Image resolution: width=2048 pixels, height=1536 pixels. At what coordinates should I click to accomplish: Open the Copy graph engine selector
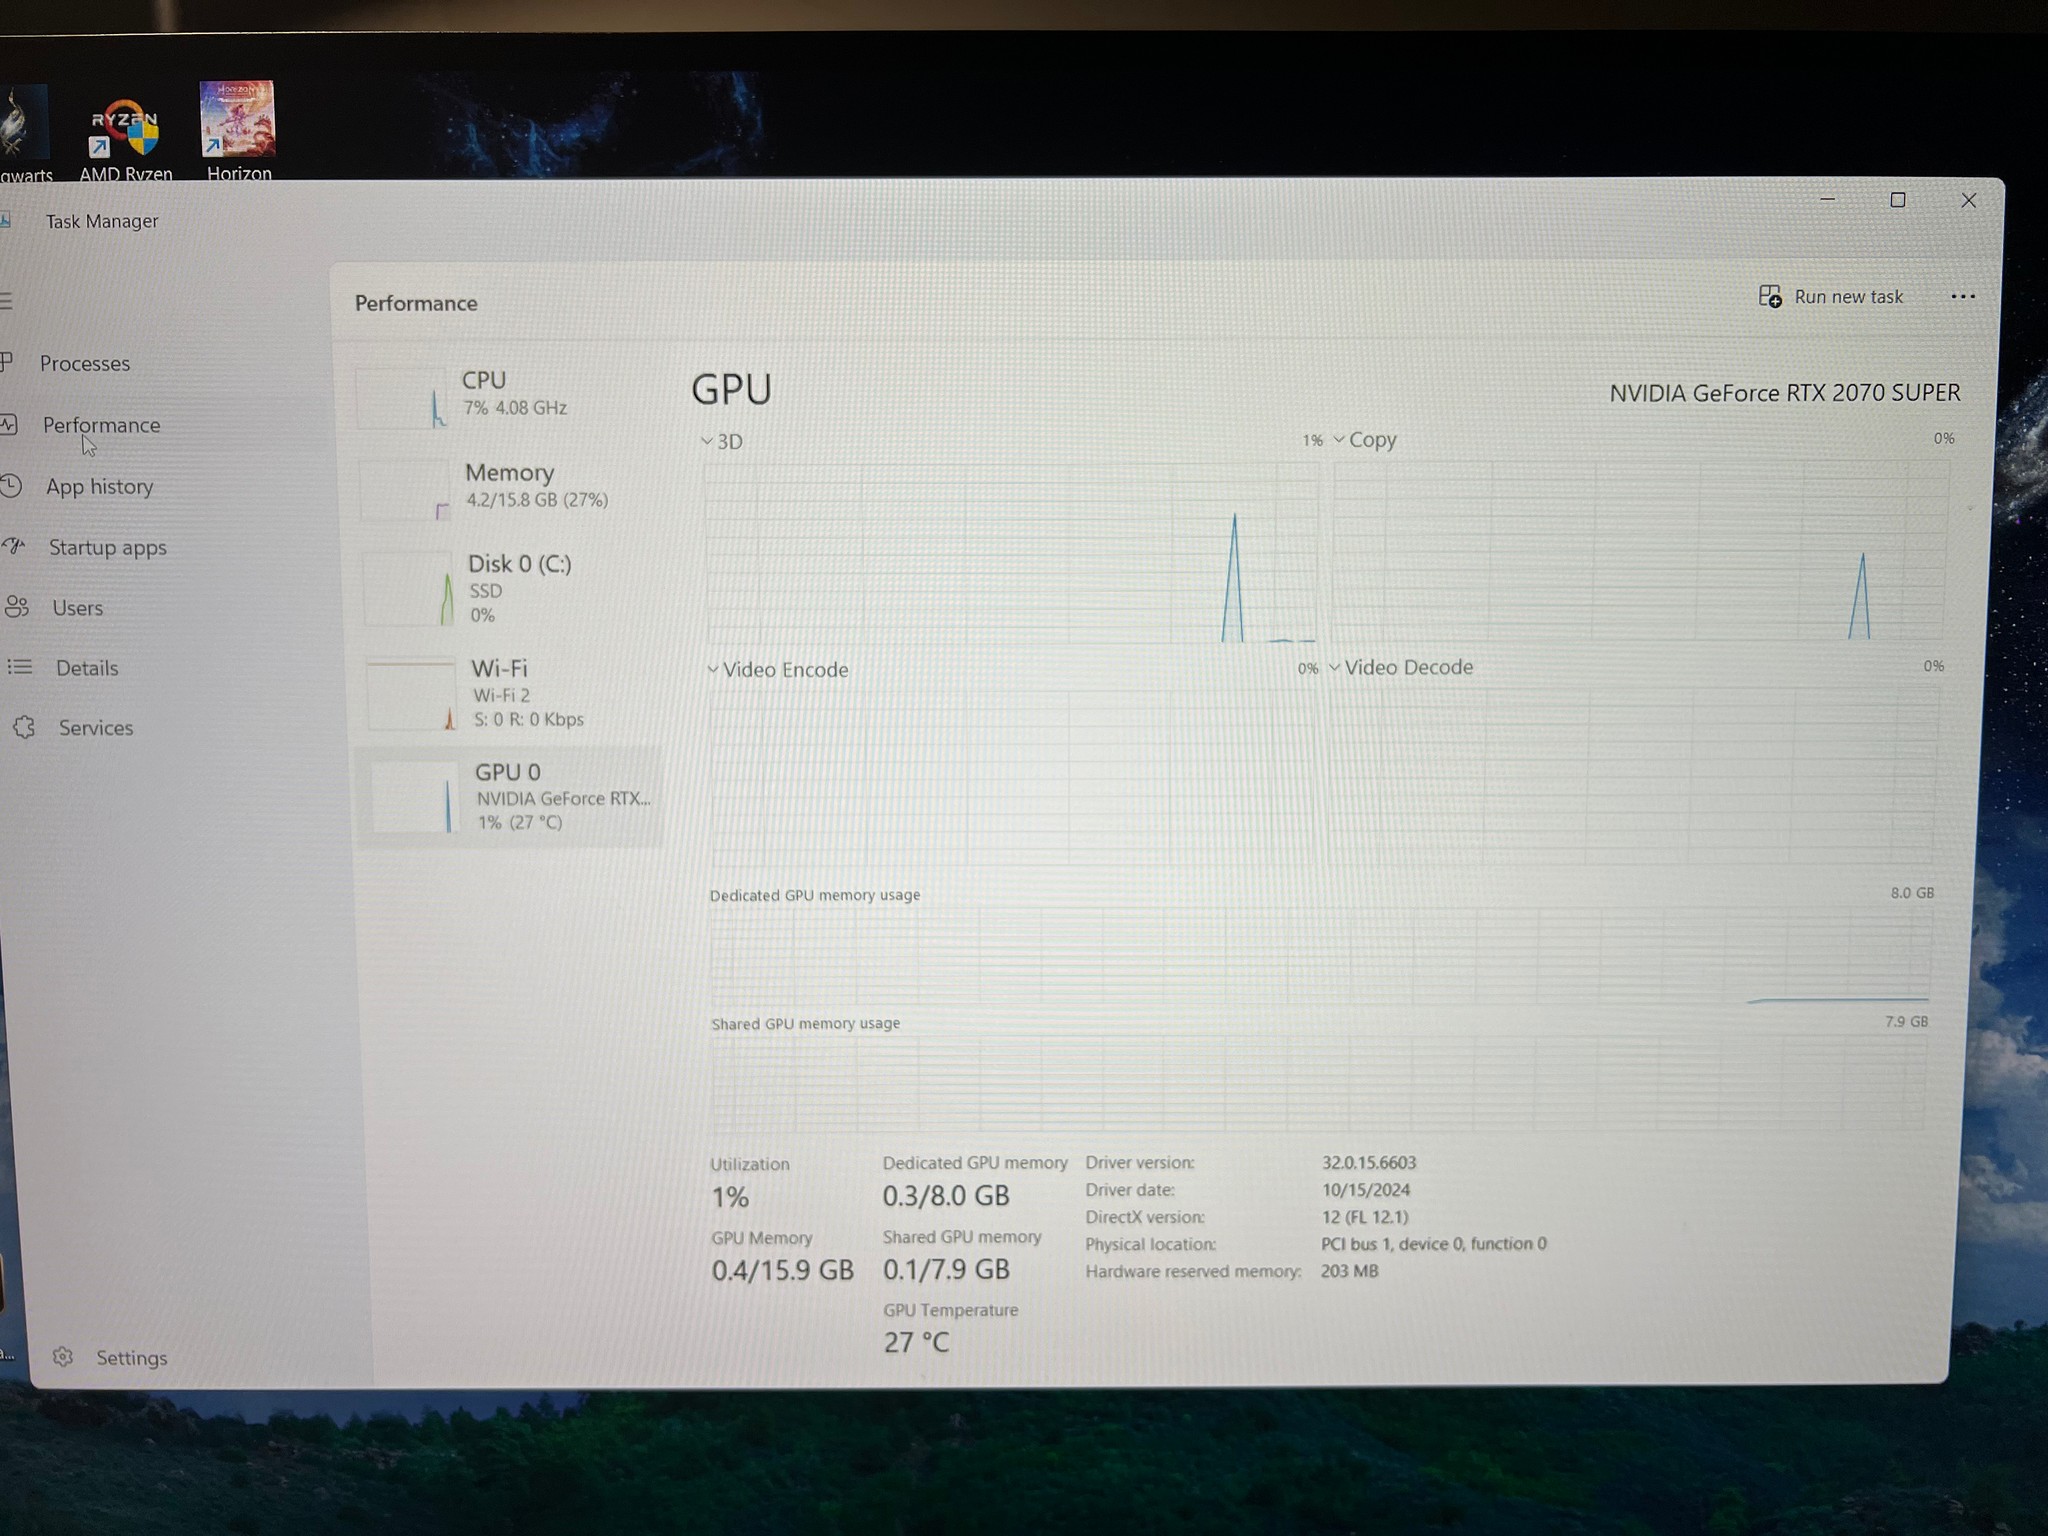(x=1339, y=440)
